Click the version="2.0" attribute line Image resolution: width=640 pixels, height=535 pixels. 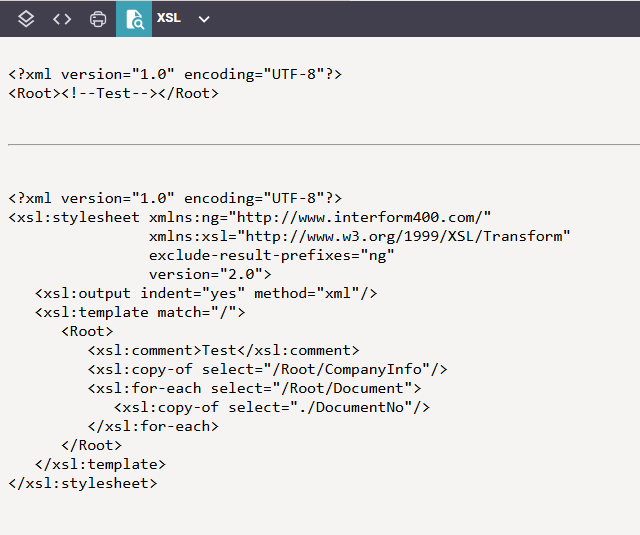(x=210, y=274)
